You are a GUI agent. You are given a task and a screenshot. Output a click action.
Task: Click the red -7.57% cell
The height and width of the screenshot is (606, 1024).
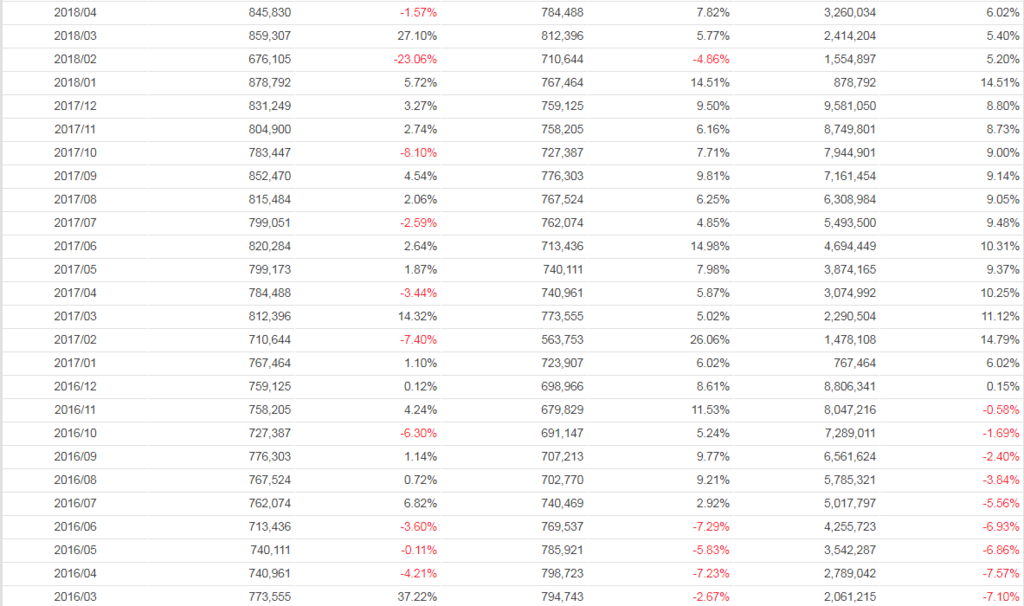[1001, 572]
